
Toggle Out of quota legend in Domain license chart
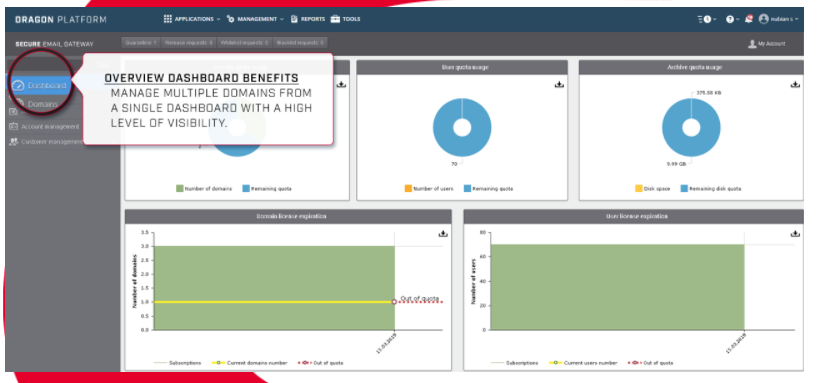pyautogui.click(x=320, y=363)
